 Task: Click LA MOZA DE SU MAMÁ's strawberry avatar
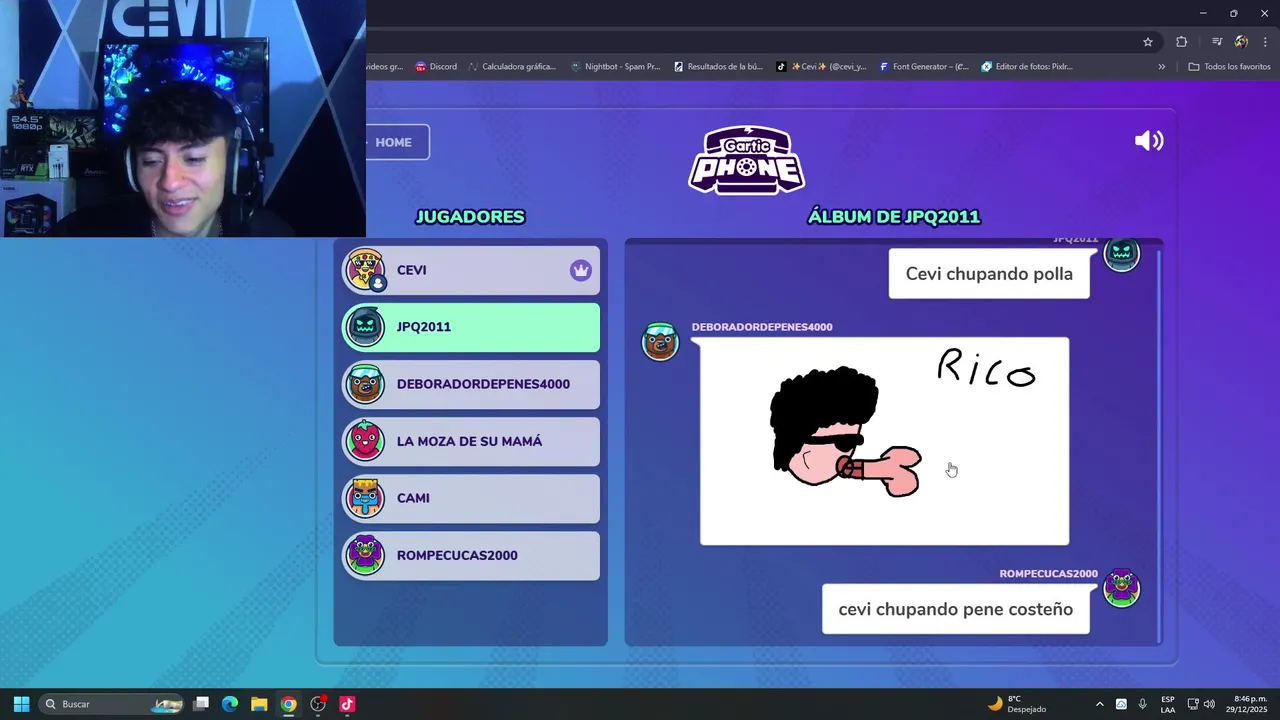tap(365, 440)
